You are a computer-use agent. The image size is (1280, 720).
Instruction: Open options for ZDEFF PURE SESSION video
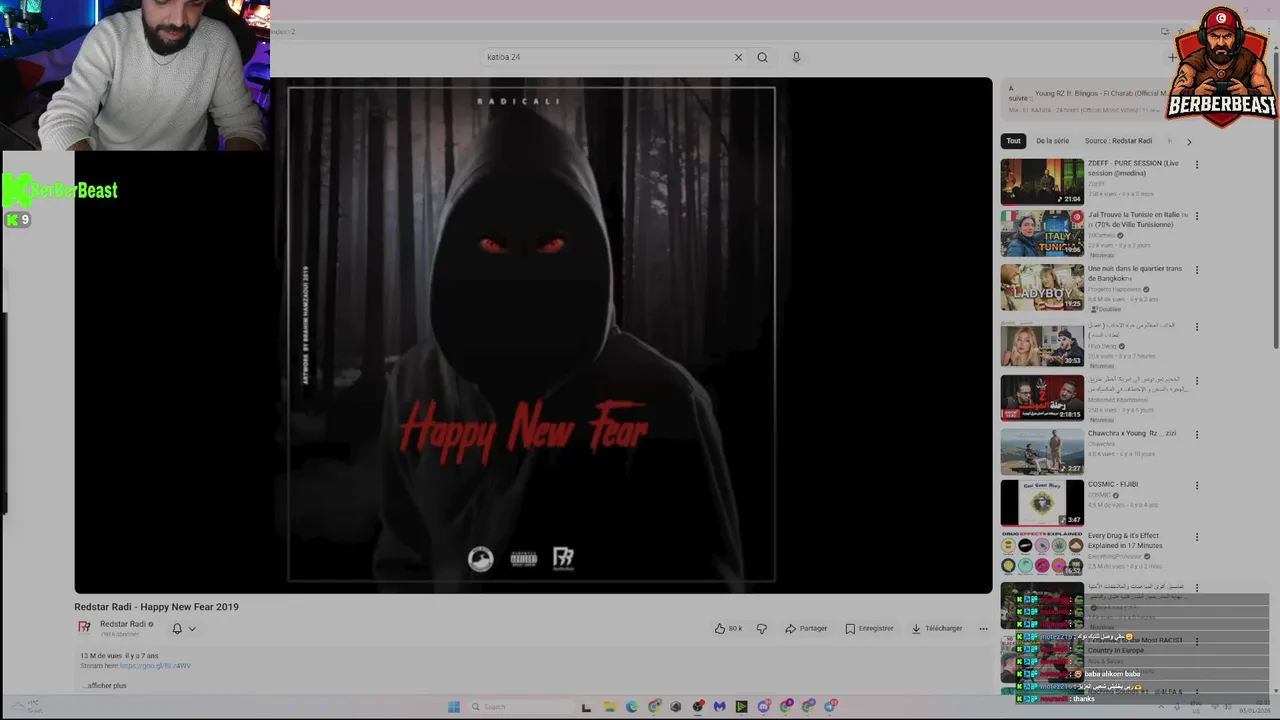click(x=1197, y=164)
